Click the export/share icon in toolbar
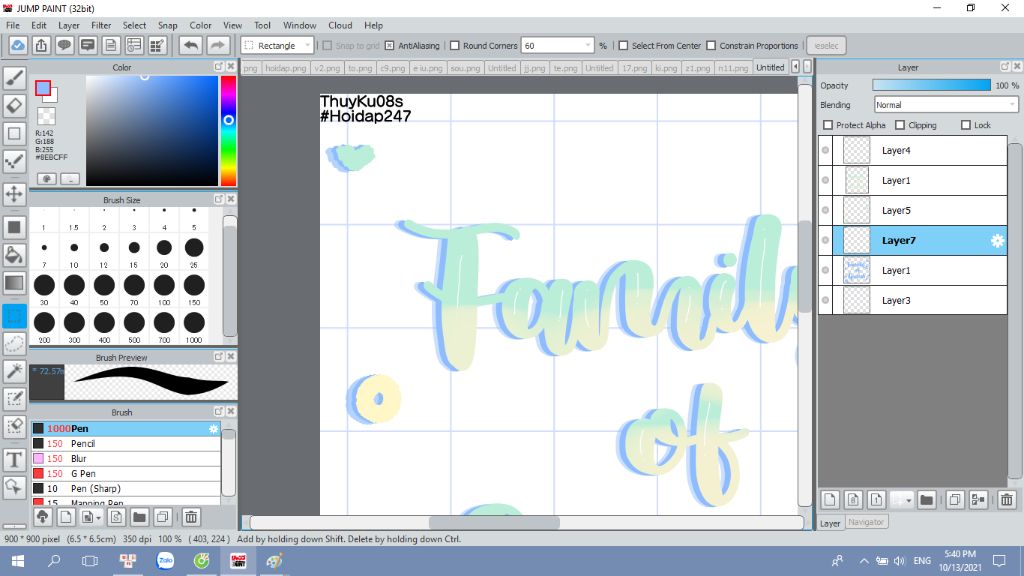This screenshot has width=1024, height=576. pos(41,46)
